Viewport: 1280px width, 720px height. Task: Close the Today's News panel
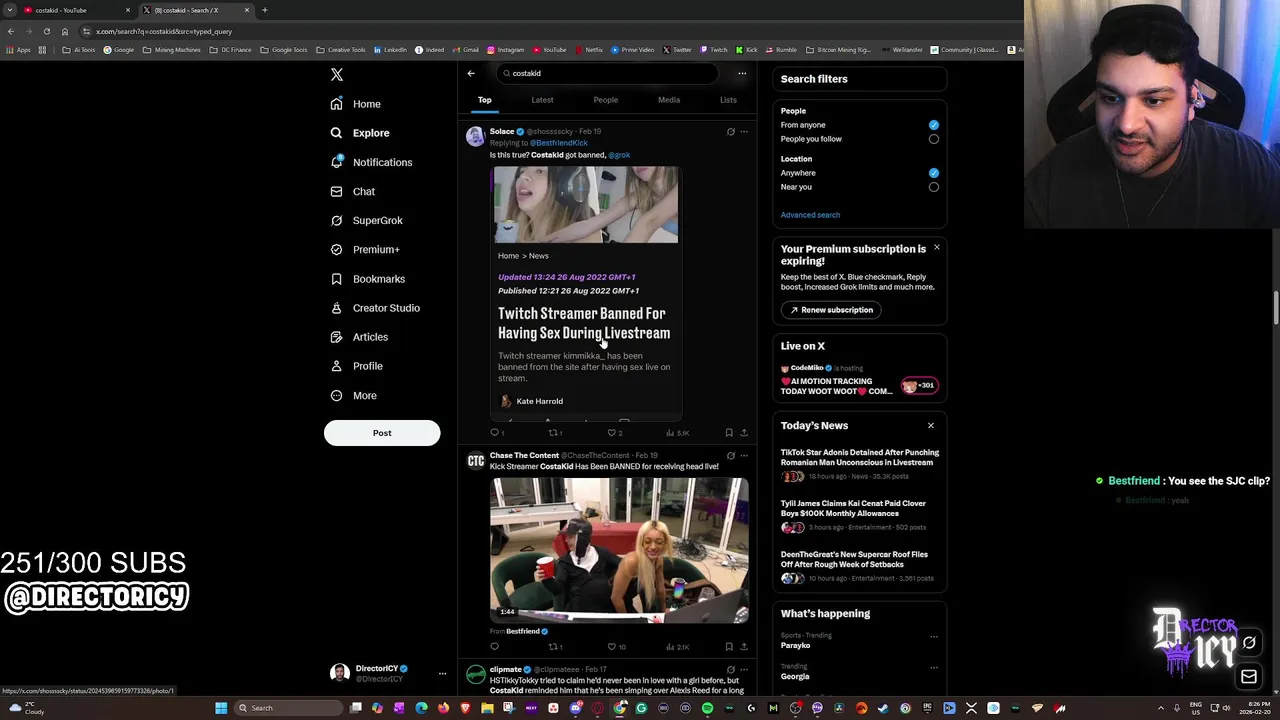pos(930,426)
